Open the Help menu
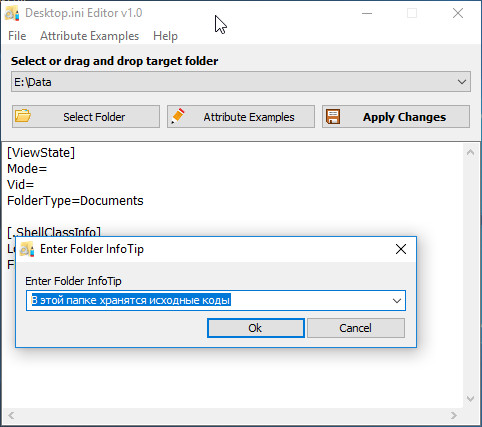The width and height of the screenshot is (482, 427). coord(165,36)
